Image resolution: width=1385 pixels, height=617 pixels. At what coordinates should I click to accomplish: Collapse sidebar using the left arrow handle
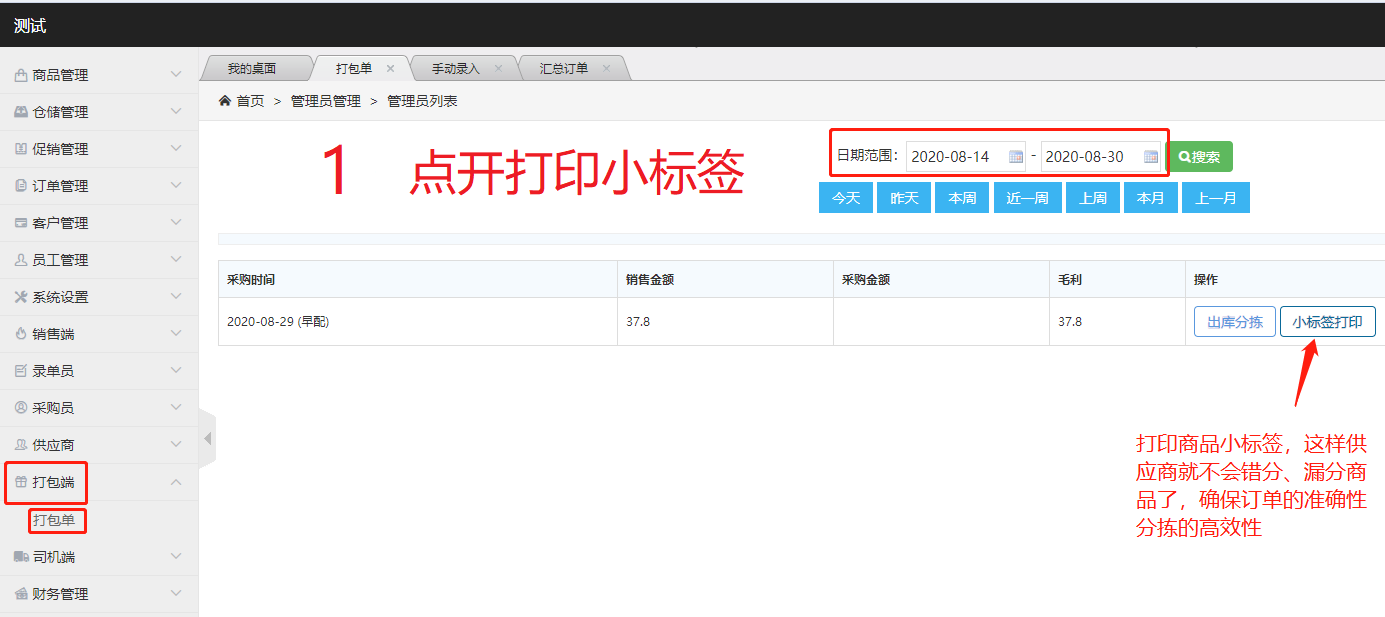[x=208, y=438]
